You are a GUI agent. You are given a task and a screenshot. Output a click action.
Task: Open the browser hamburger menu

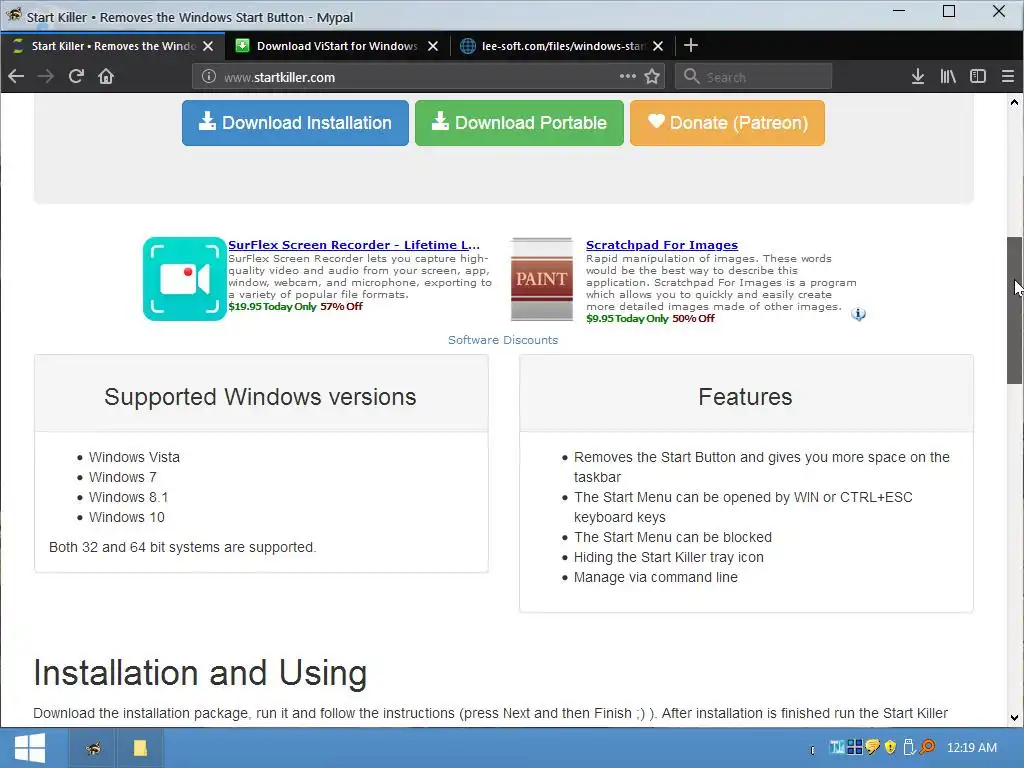[1008, 76]
